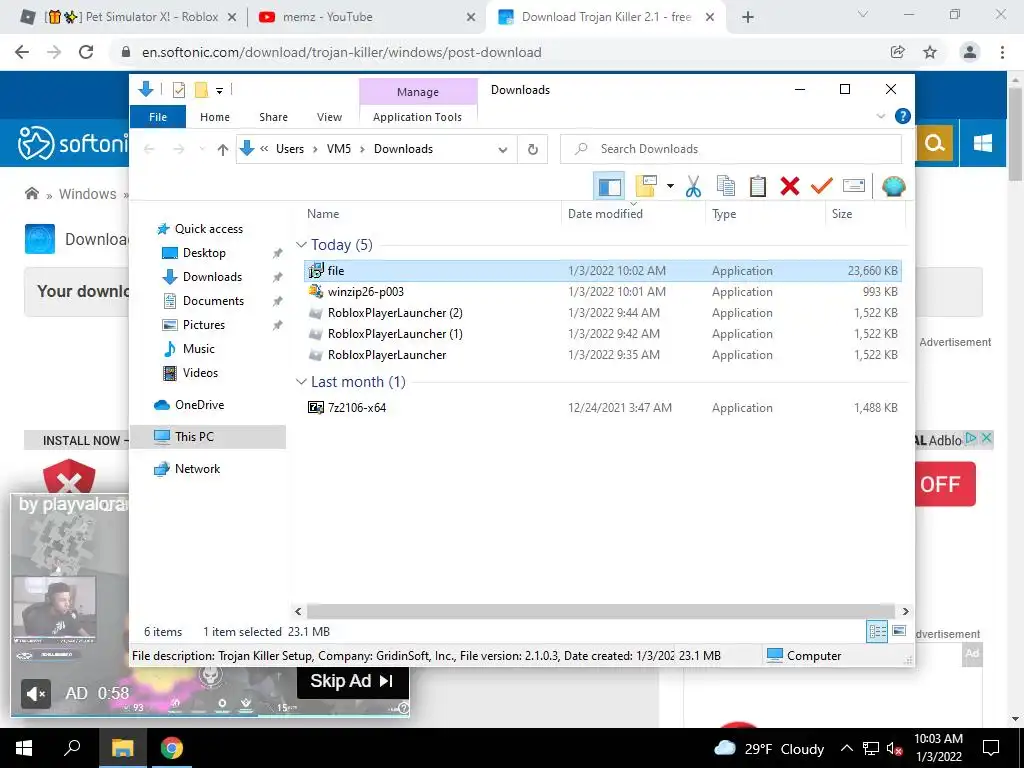Image resolution: width=1024 pixels, height=768 pixels.
Task: Click in the Search Downloads field
Action: tap(731, 149)
